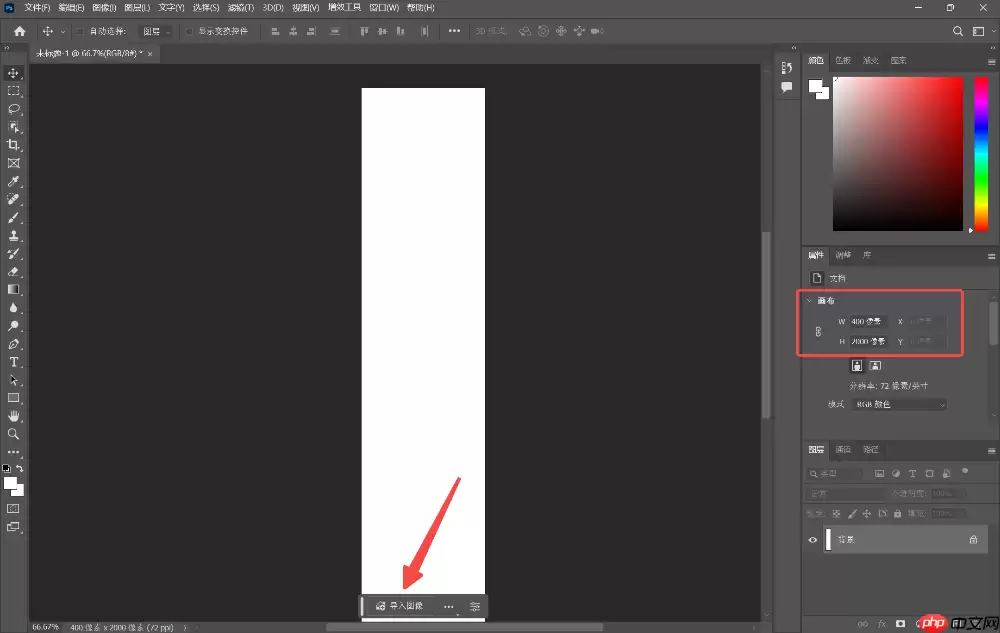Open the RGB 颜色 mode dropdown

897,403
